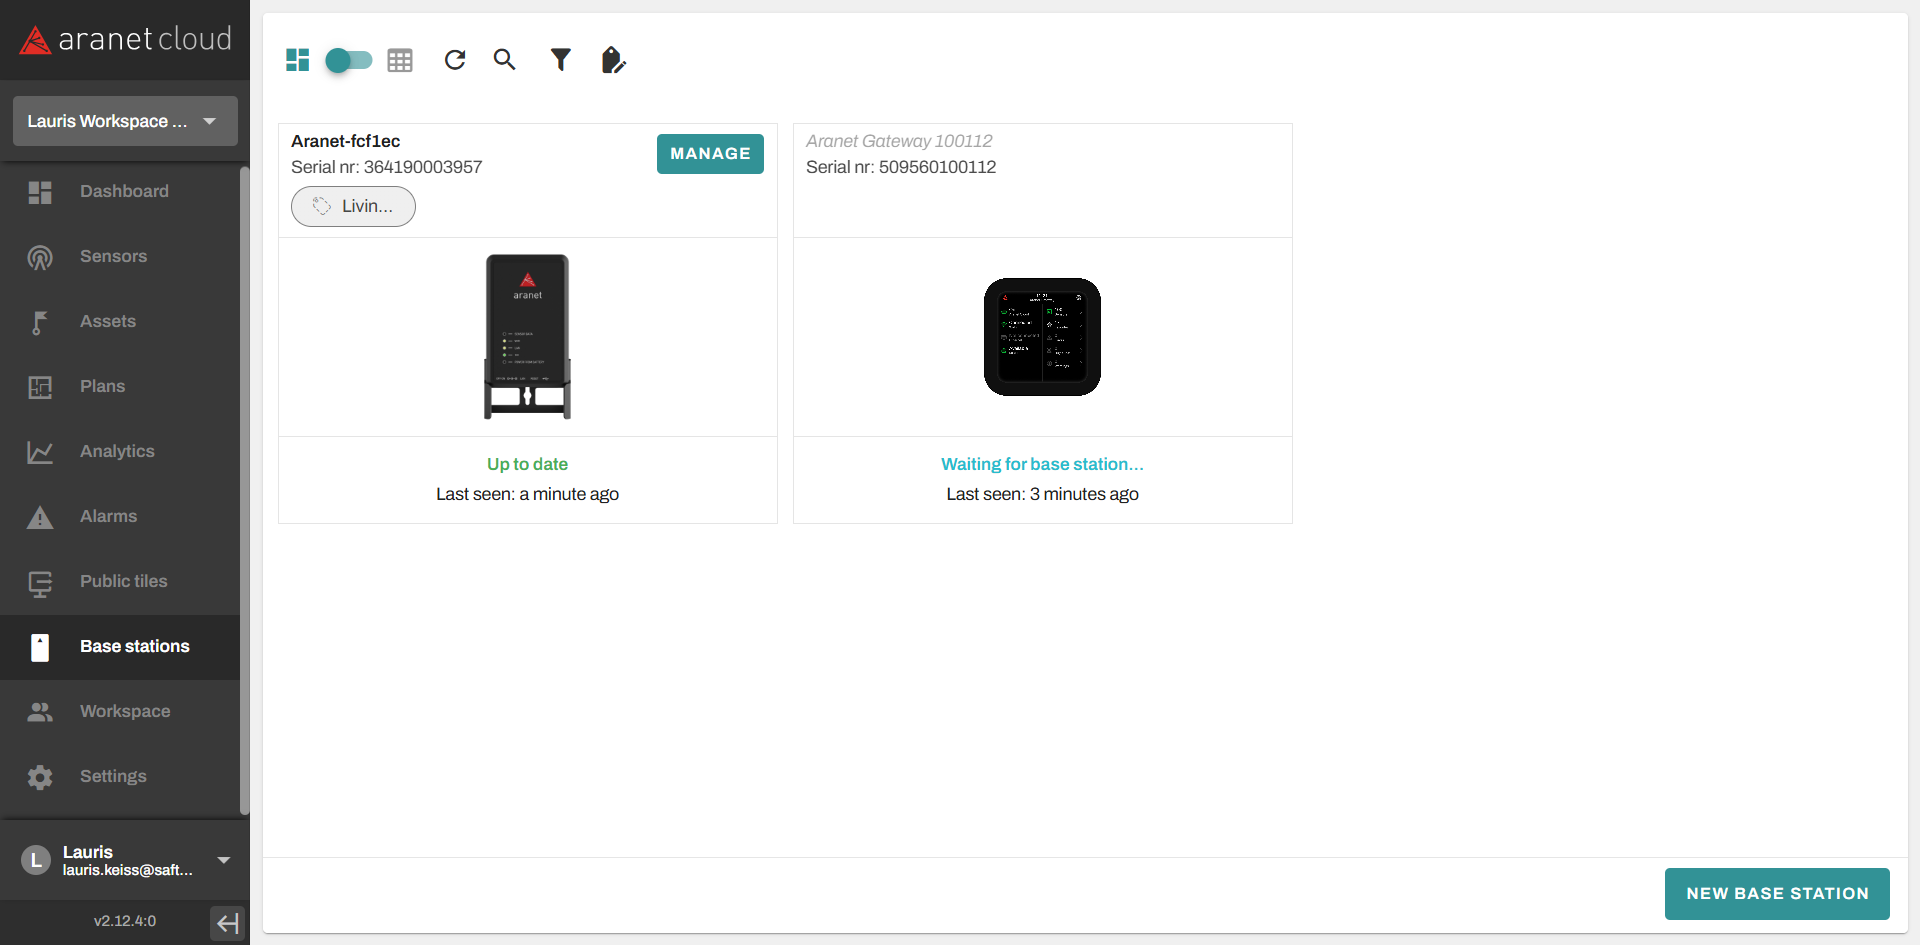This screenshot has width=1920, height=945.
Task: Click the Livin... tag chip
Action: [x=353, y=206]
